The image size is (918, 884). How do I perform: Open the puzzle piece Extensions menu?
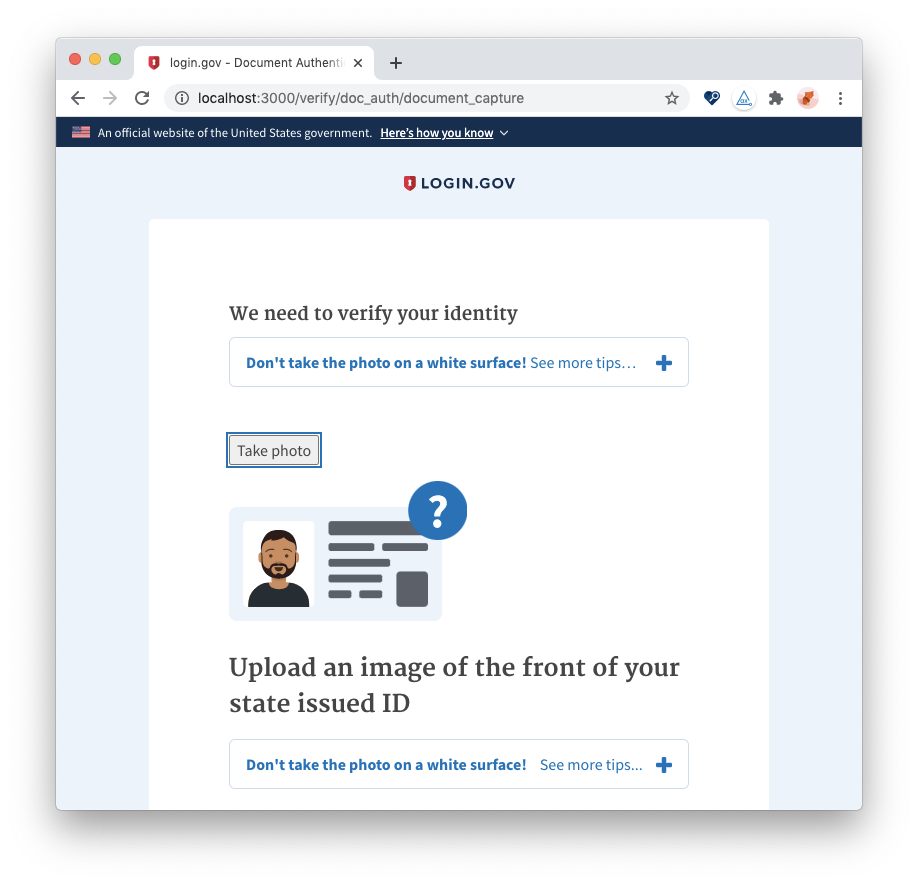coord(776,98)
